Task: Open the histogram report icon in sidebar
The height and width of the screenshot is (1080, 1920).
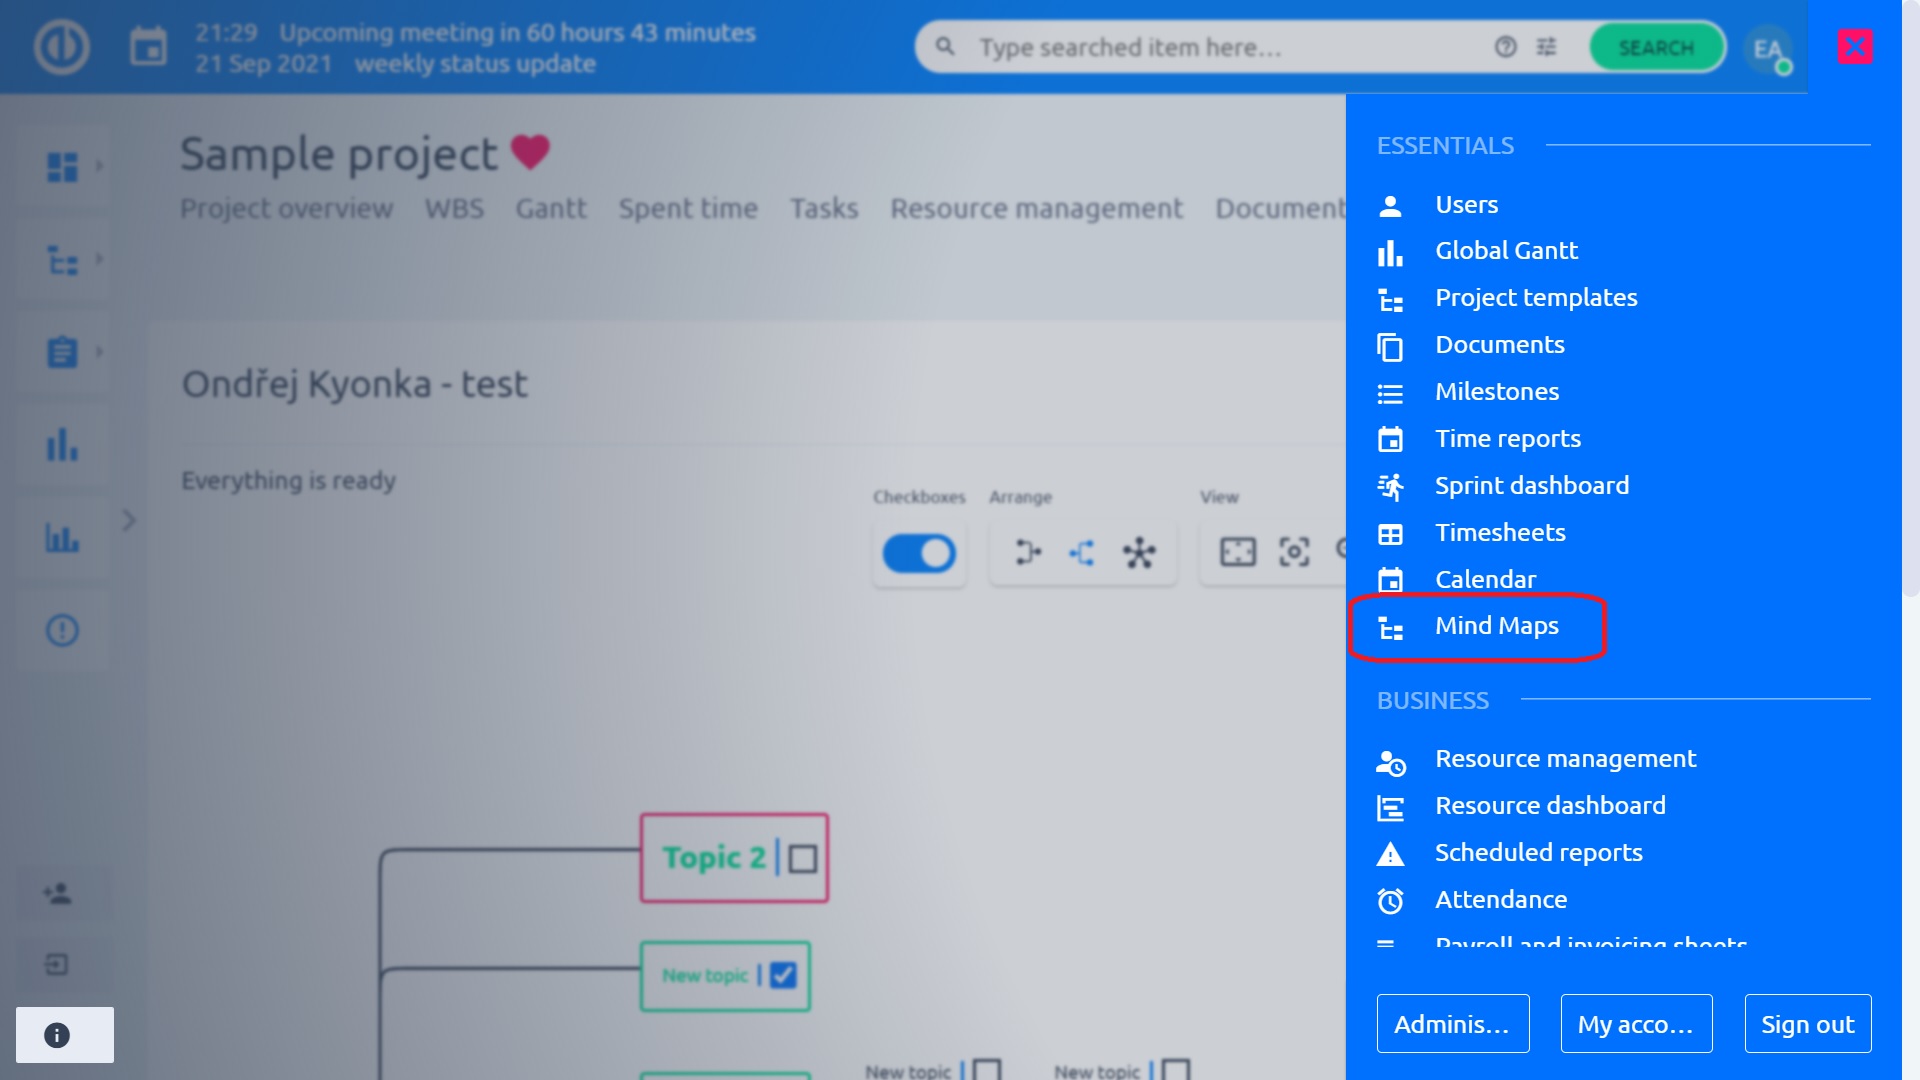Action: click(x=62, y=538)
